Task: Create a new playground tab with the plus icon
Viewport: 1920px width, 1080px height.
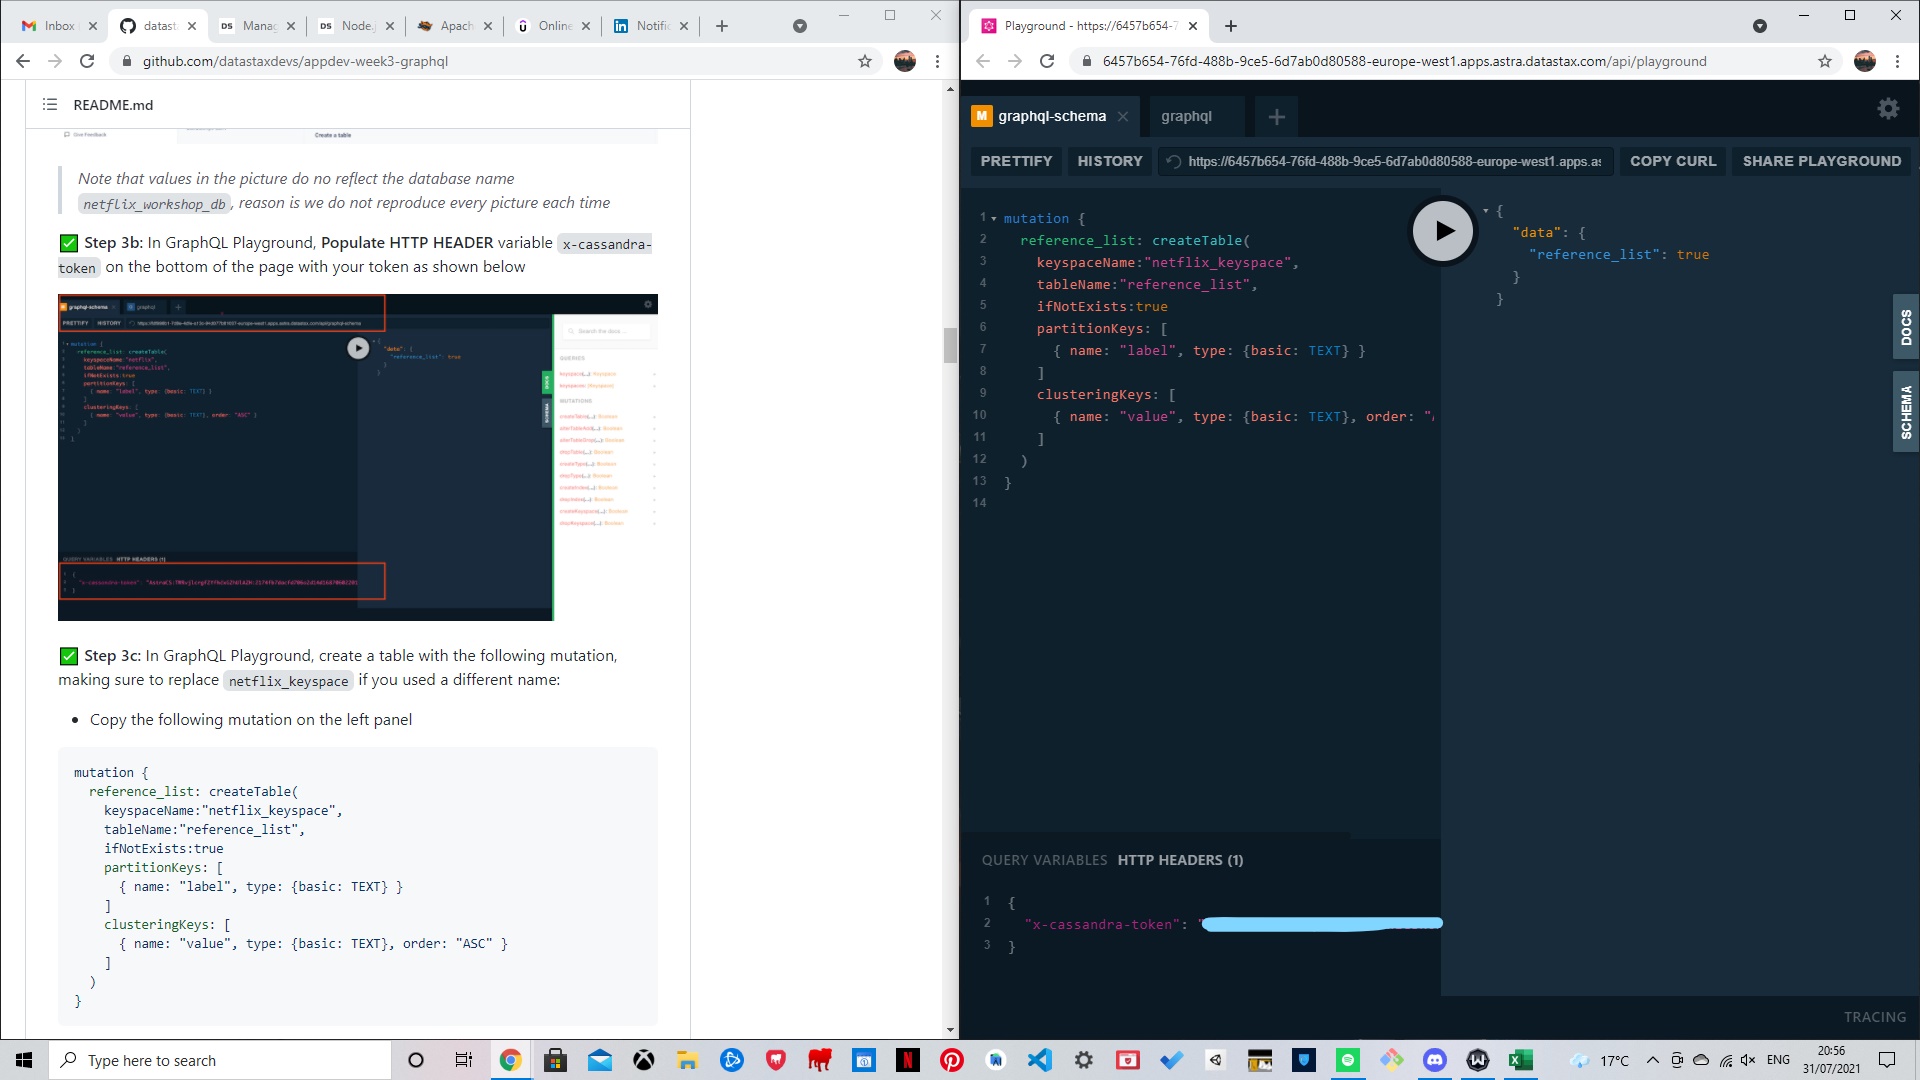Action: point(1277,116)
